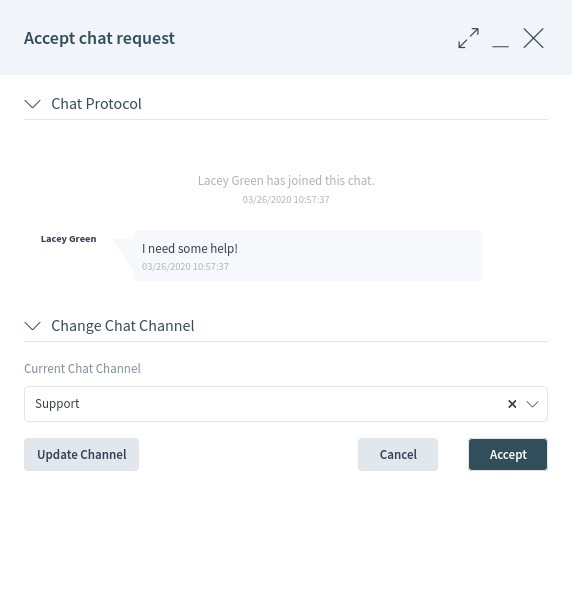Image resolution: width=572 pixels, height=612 pixels.
Task: Click the Current Chat Channel label
Action: 82,368
